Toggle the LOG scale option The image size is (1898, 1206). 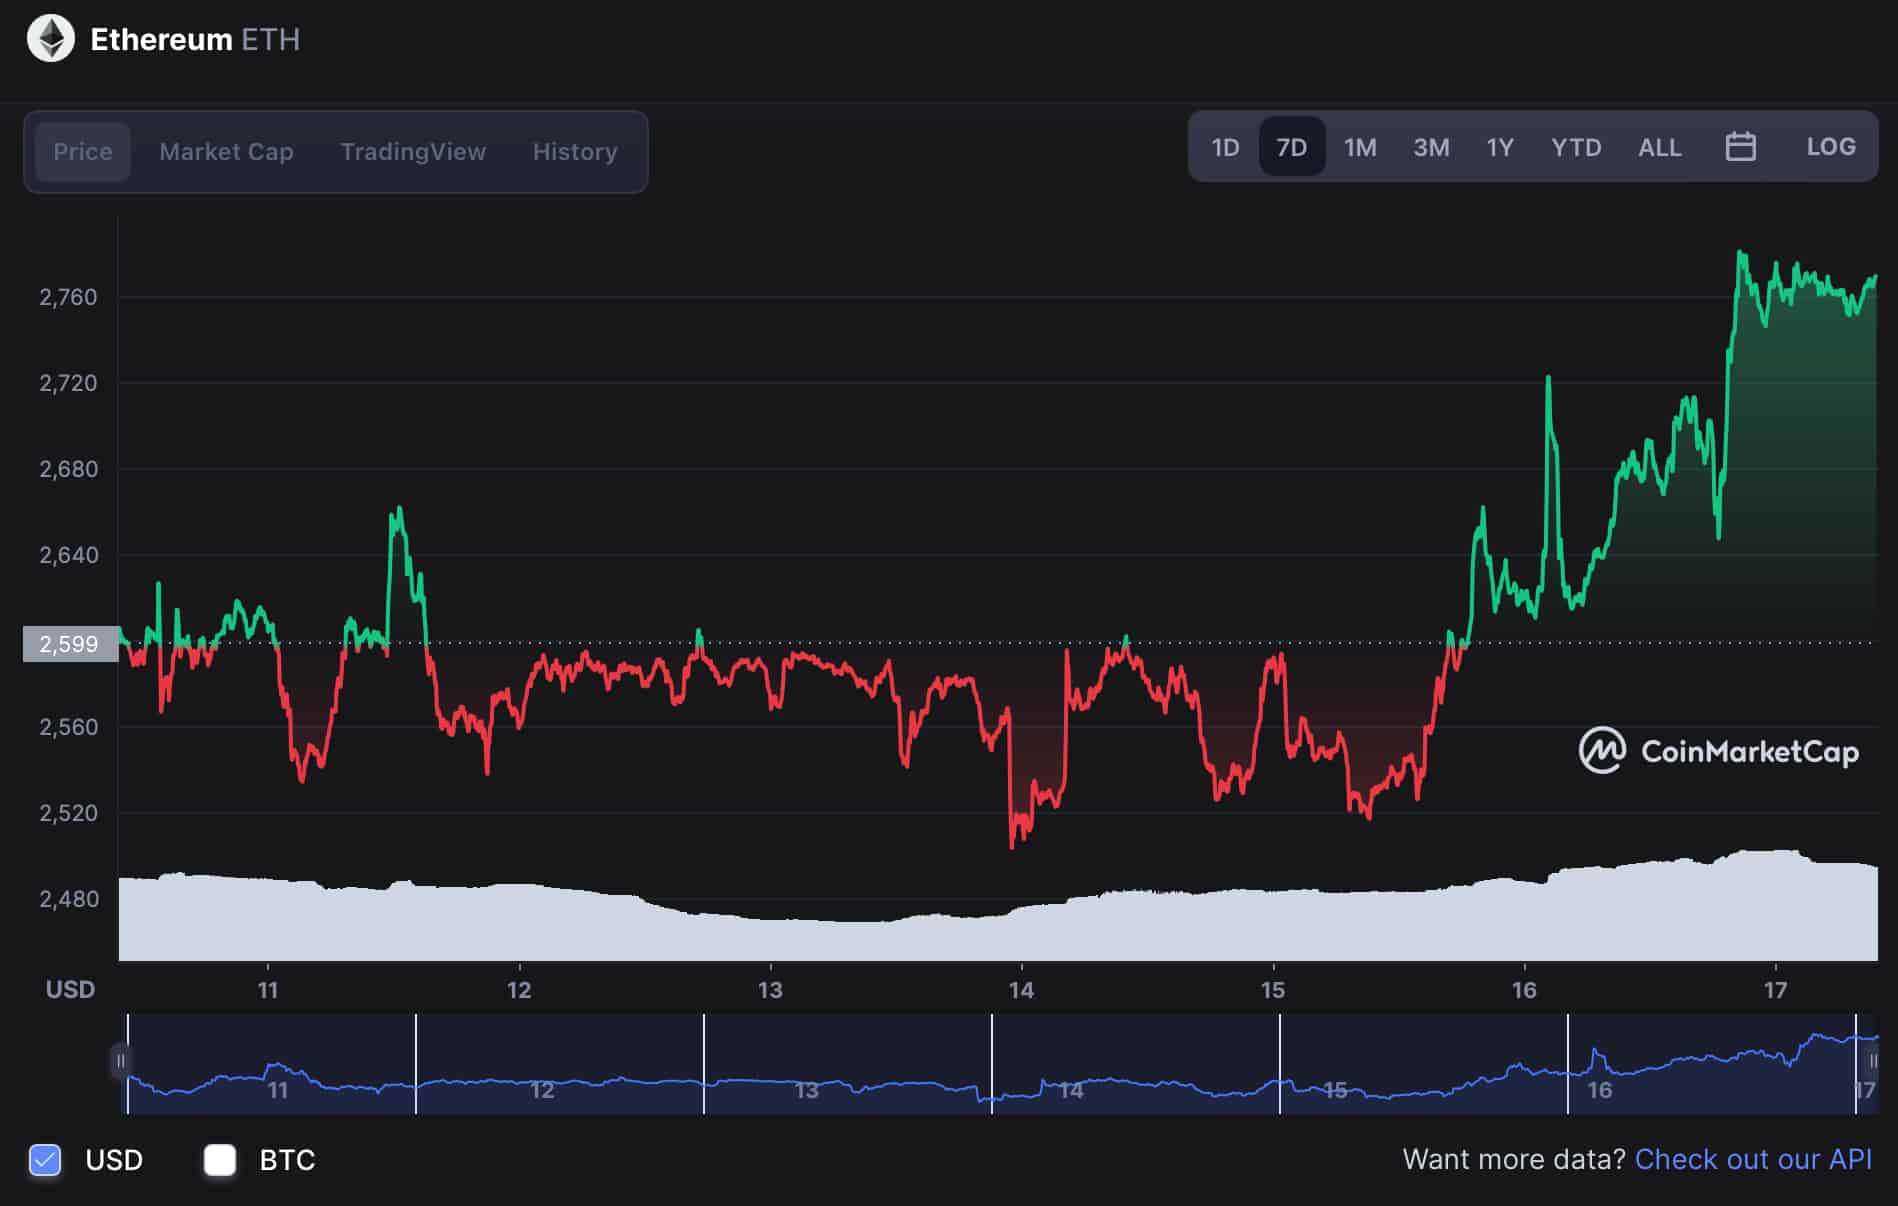(x=1830, y=147)
